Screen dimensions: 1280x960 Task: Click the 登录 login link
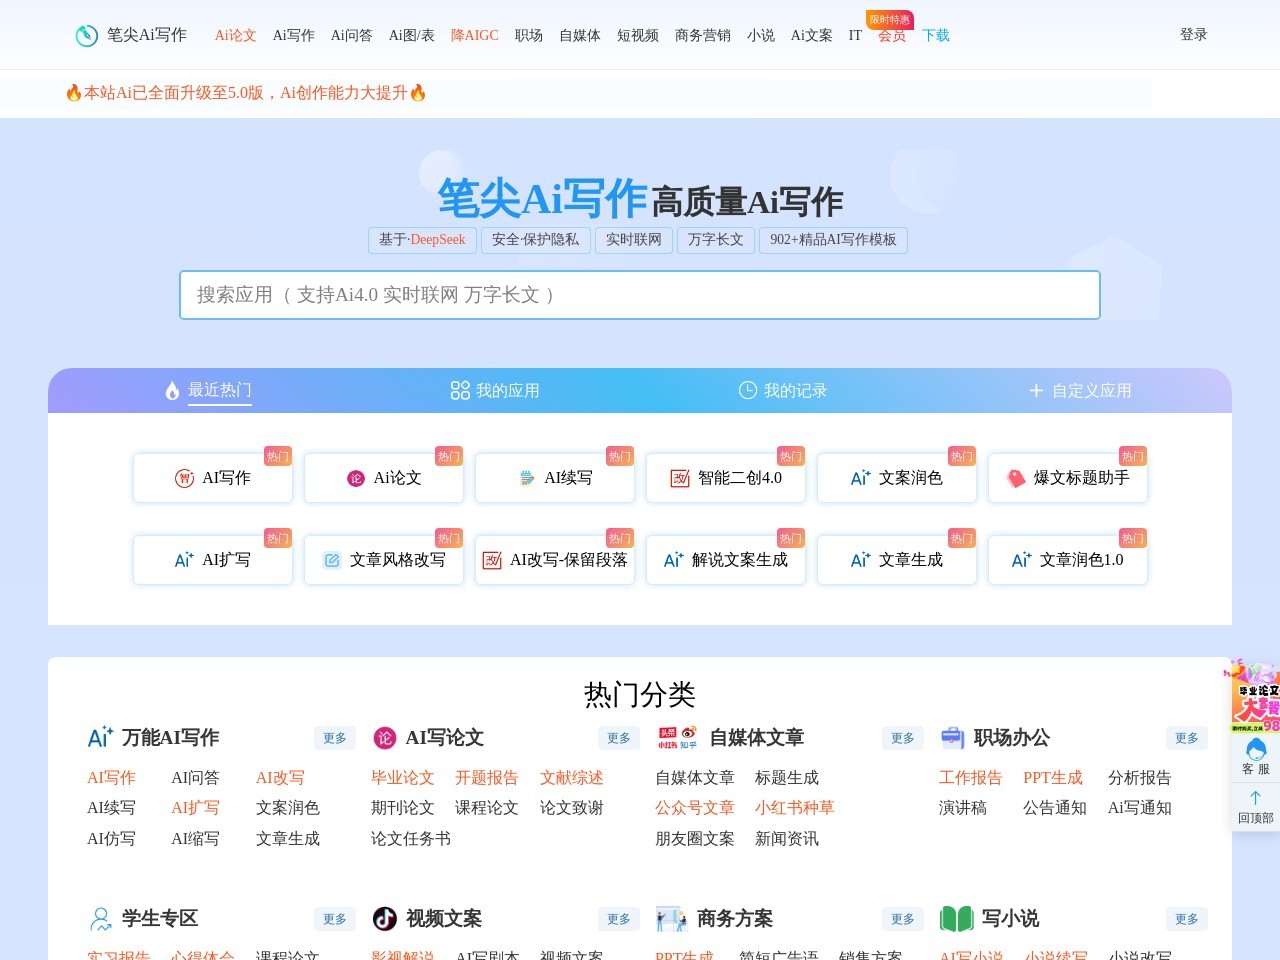pyautogui.click(x=1194, y=34)
